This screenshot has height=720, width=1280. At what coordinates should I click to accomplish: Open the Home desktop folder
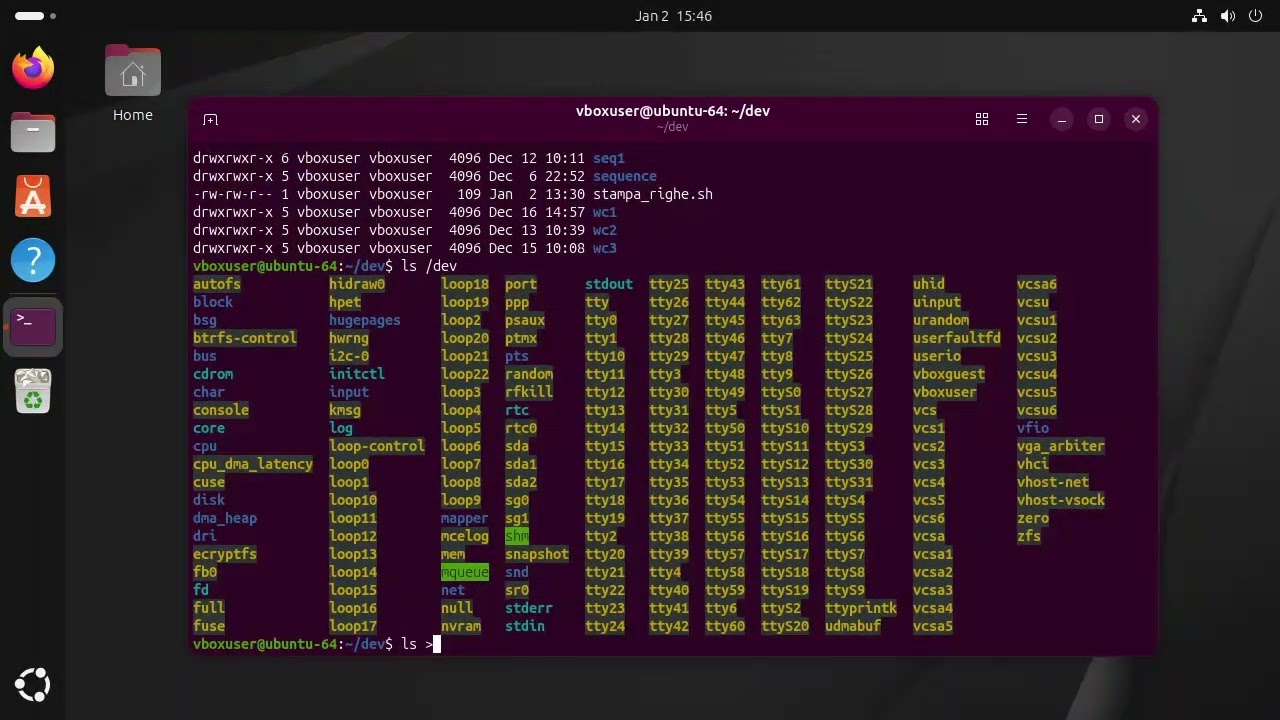click(x=133, y=84)
